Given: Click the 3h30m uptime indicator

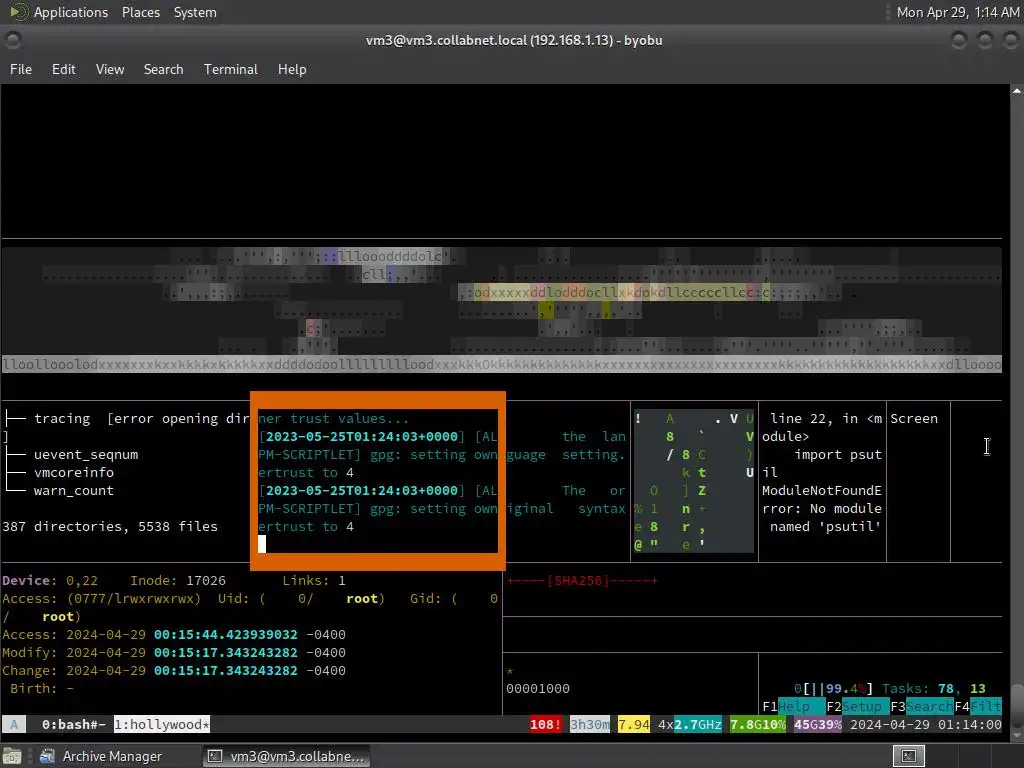Looking at the screenshot, I should coord(590,724).
